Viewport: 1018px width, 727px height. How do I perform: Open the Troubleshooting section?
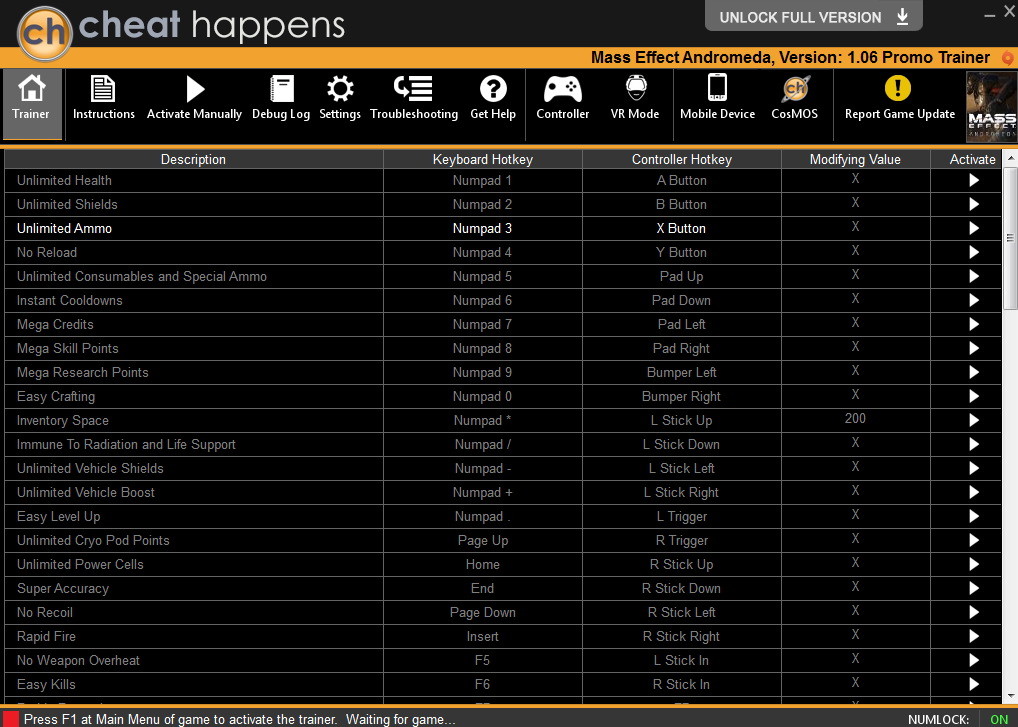pyautogui.click(x=414, y=98)
